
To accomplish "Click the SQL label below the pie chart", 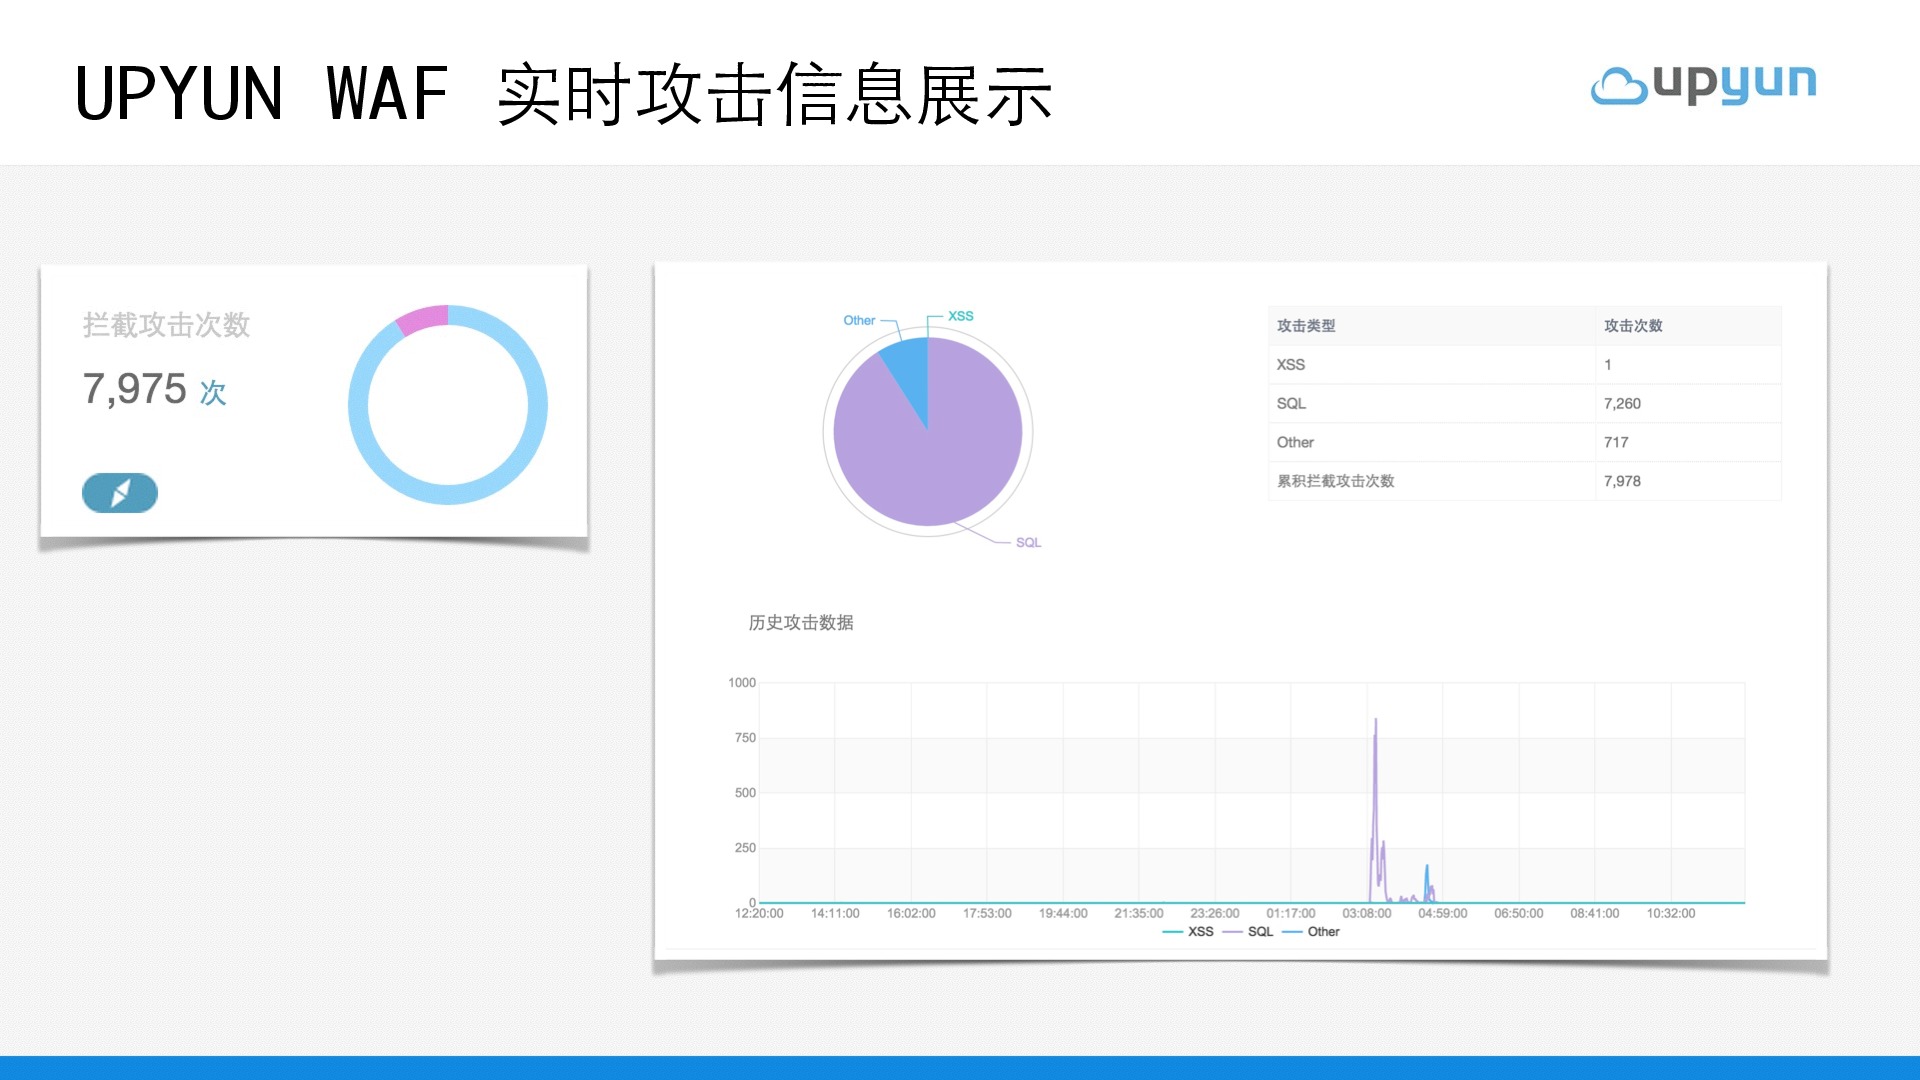I will (x=1028, y=542).
